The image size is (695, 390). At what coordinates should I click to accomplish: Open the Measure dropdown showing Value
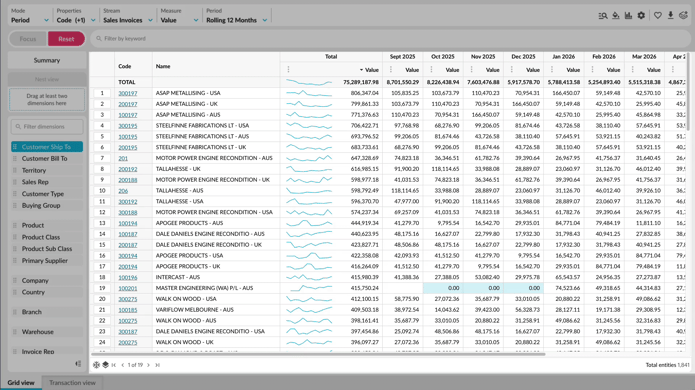(179, 16)
